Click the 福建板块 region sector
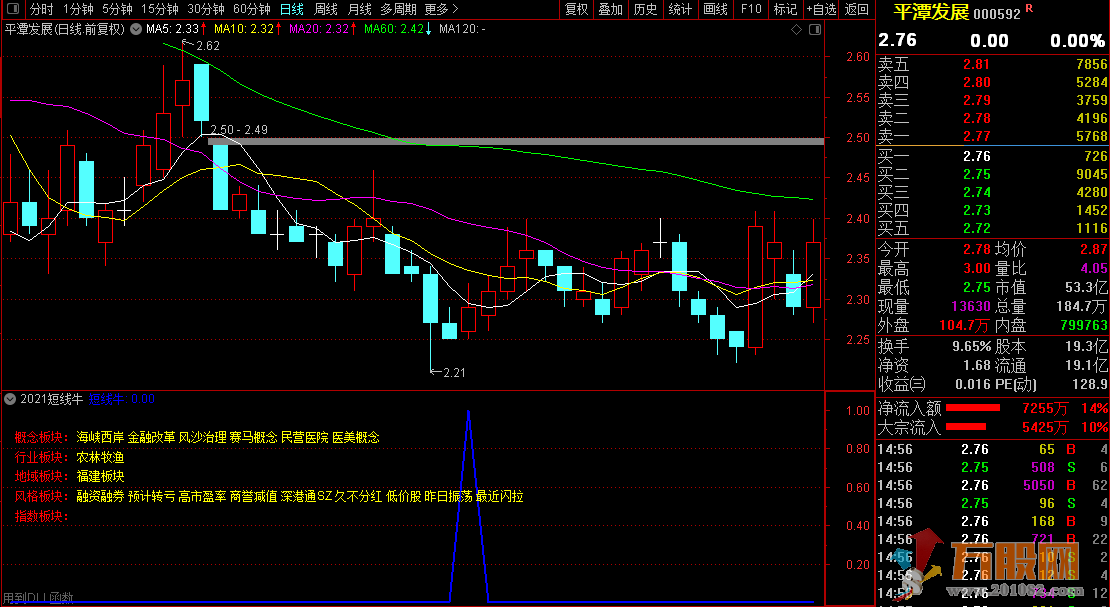The width and height of the screenshot is (1110, 607). [100, 477]
